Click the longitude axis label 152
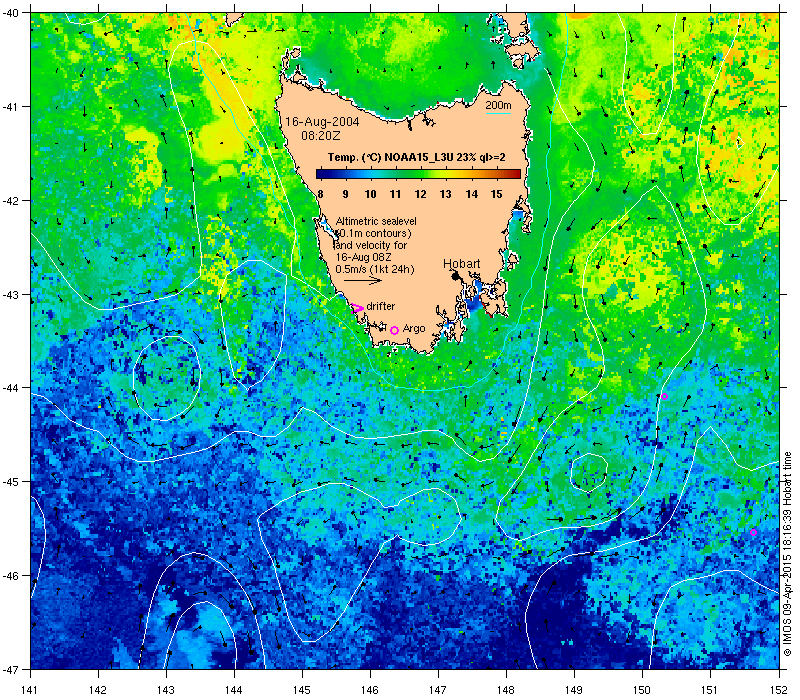 [779, 690]
